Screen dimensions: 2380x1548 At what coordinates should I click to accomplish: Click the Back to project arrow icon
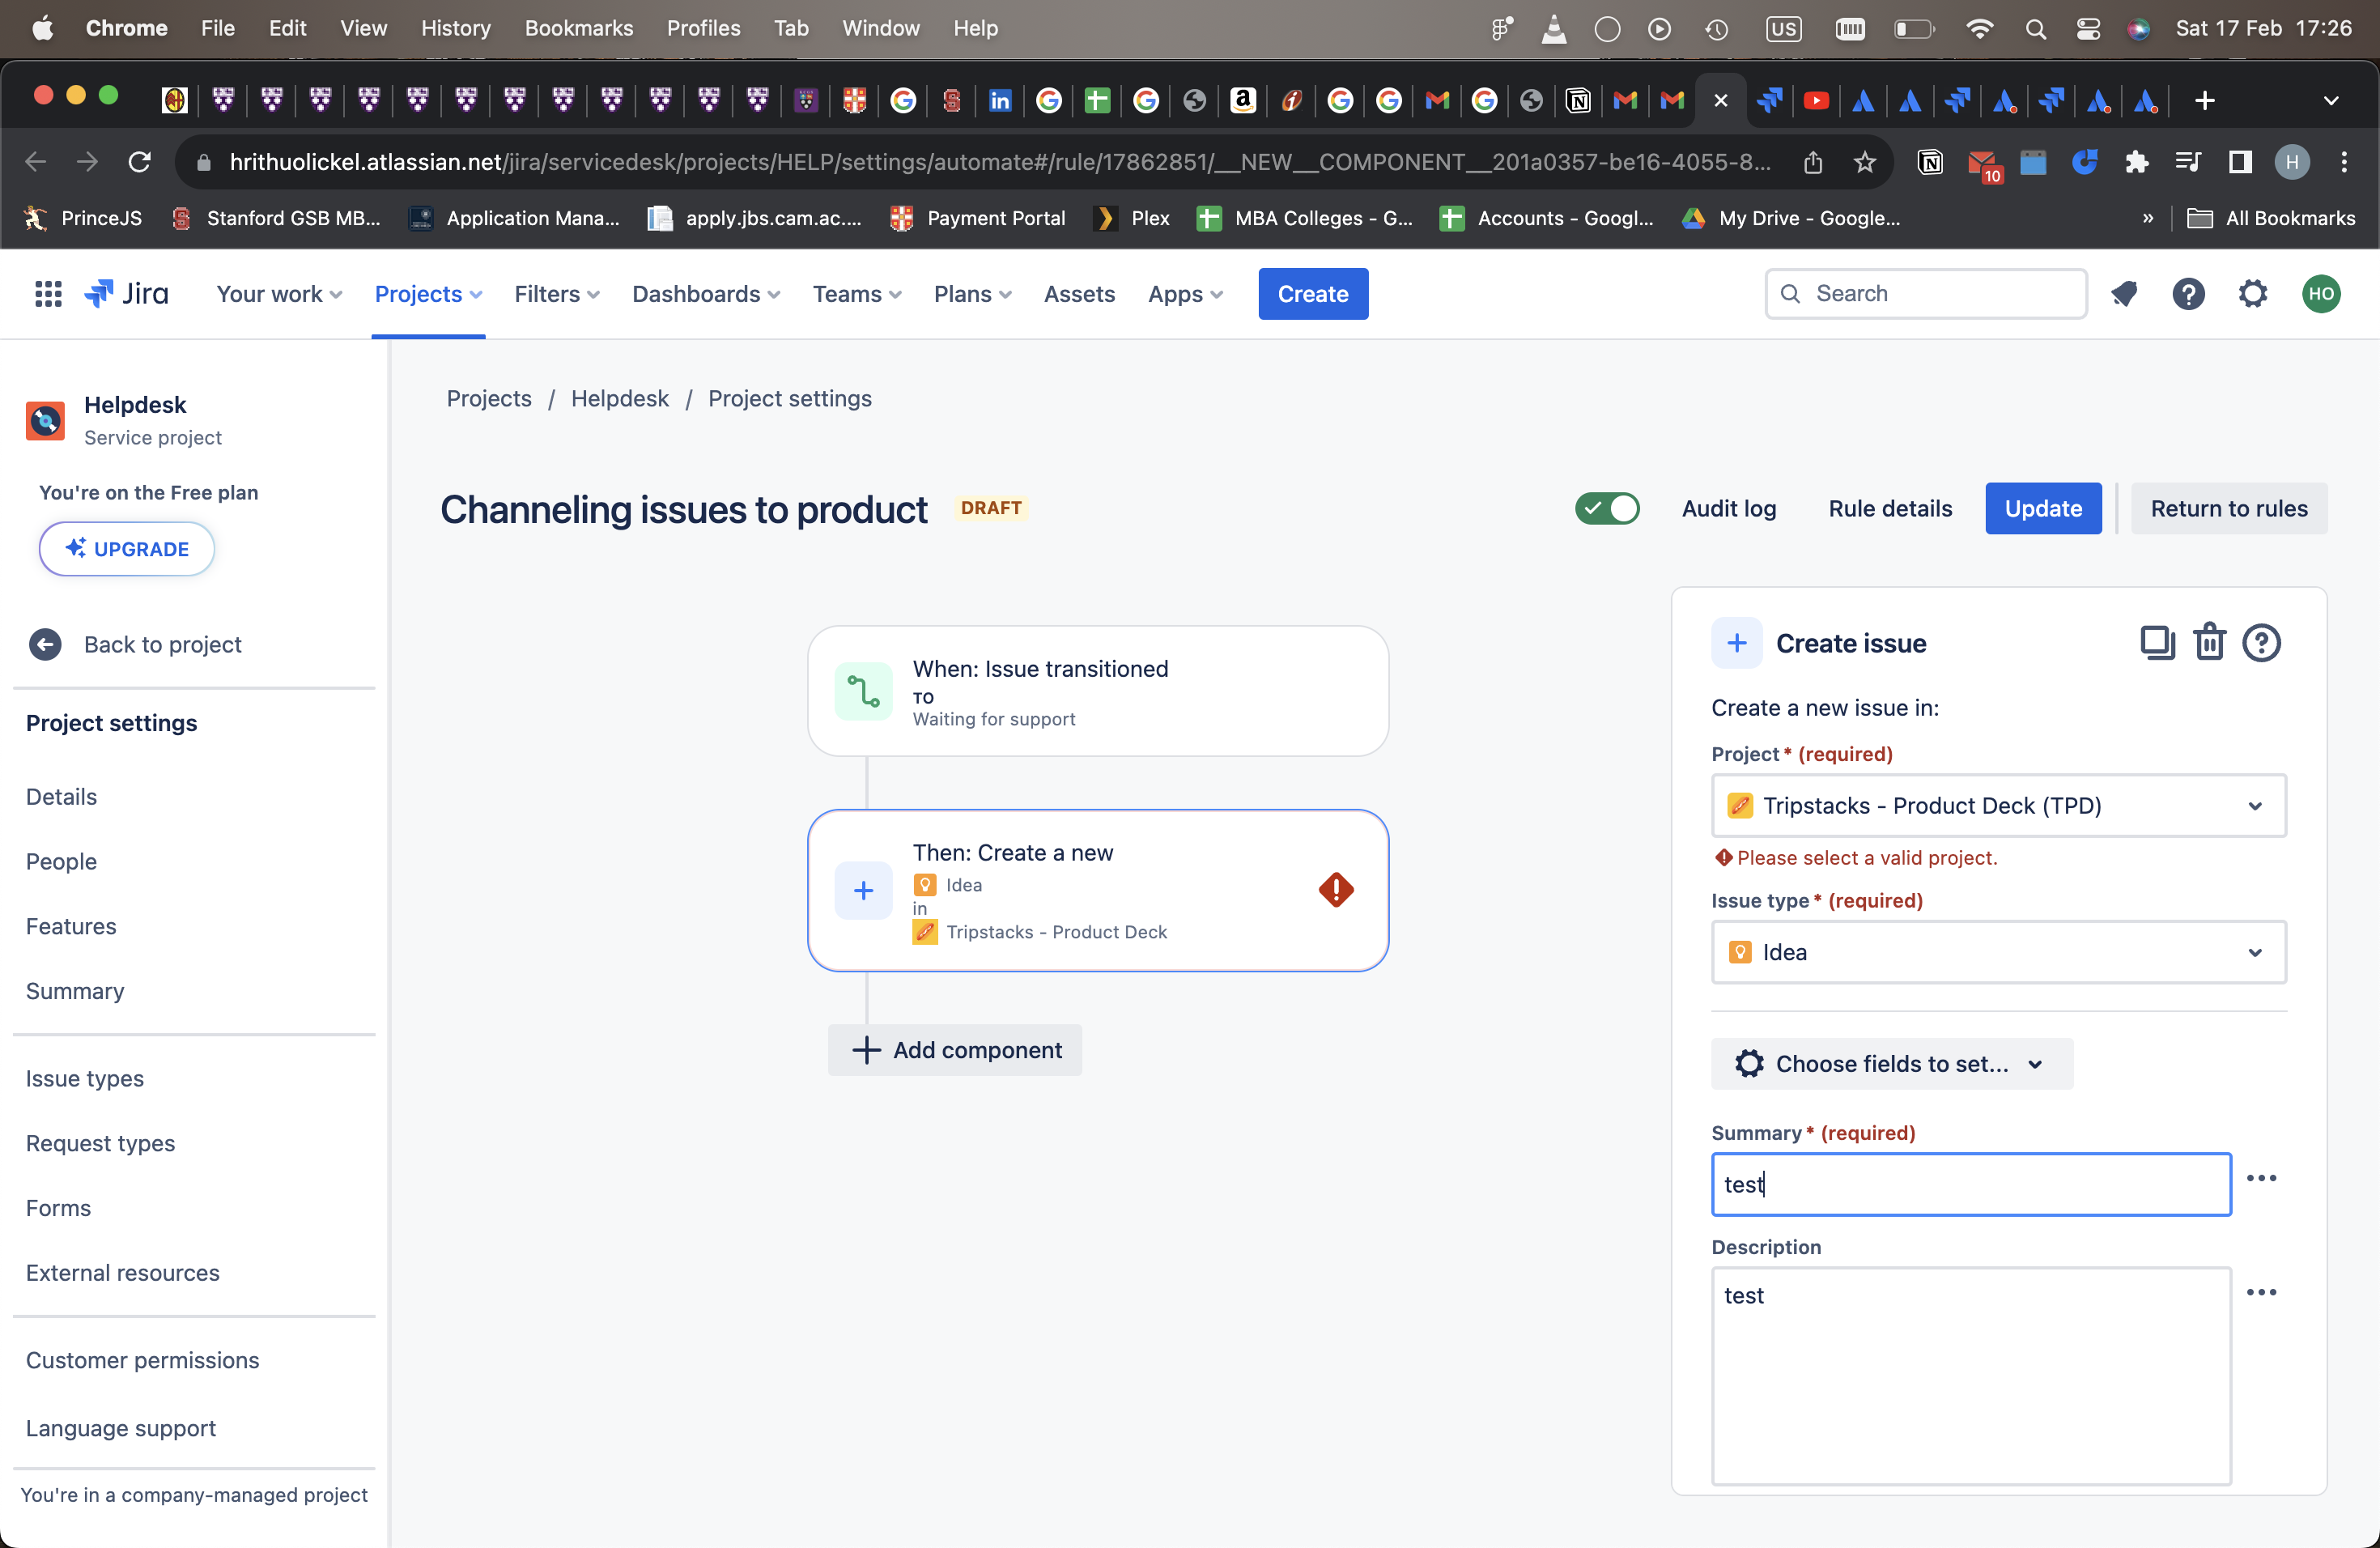45,645
